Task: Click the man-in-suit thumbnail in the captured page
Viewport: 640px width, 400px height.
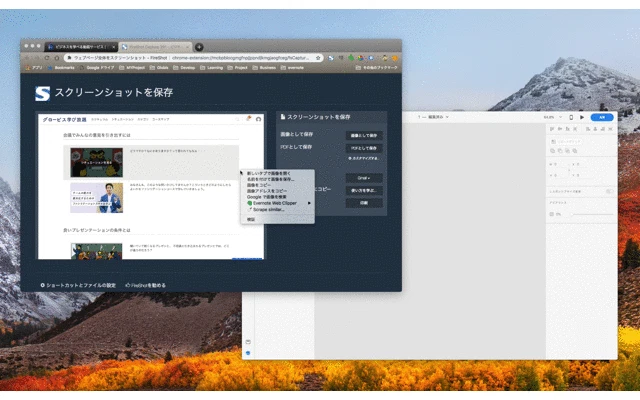Action: point(97,198)
